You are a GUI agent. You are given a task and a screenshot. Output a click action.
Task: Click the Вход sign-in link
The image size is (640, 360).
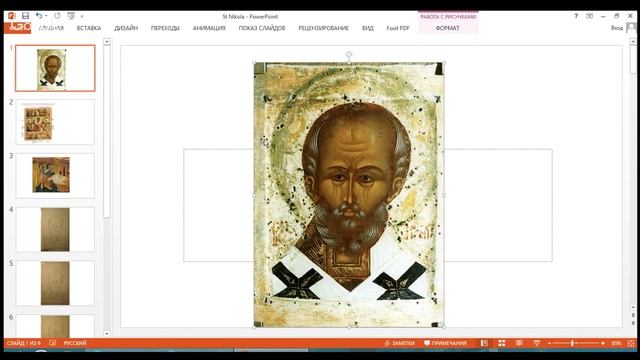(617, 28)
